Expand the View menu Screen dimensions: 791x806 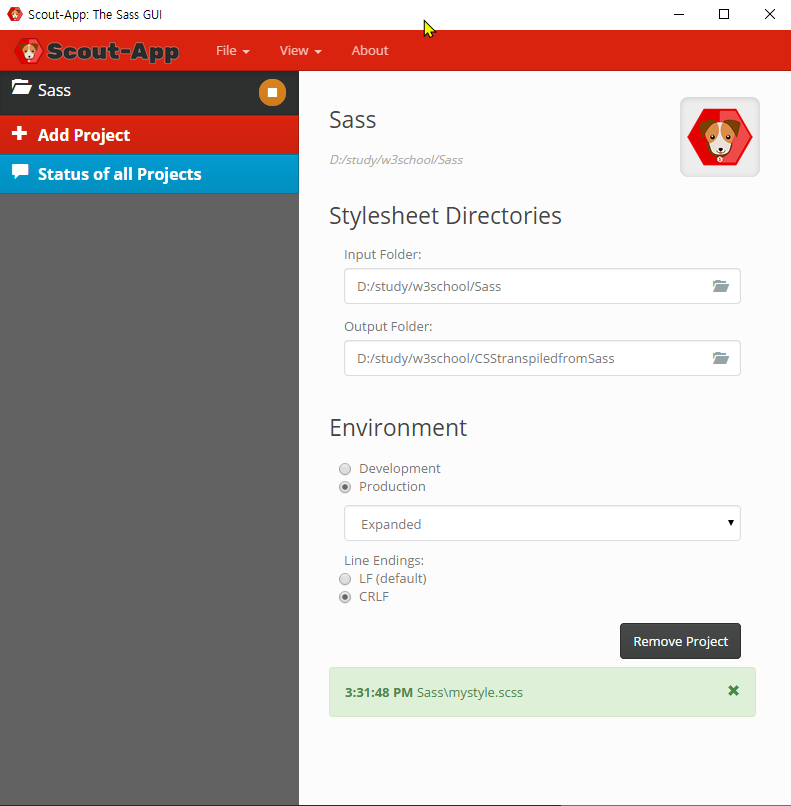coord(300,51)
